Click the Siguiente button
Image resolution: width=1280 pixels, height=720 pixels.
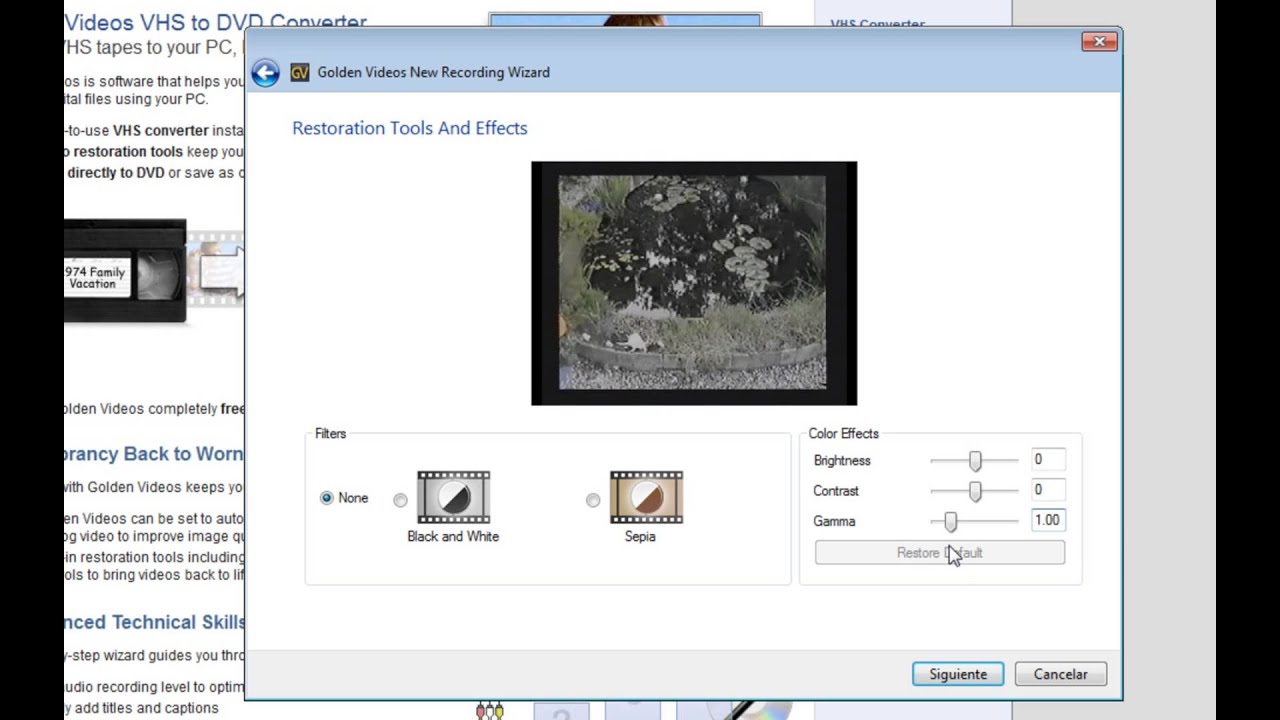958,674
